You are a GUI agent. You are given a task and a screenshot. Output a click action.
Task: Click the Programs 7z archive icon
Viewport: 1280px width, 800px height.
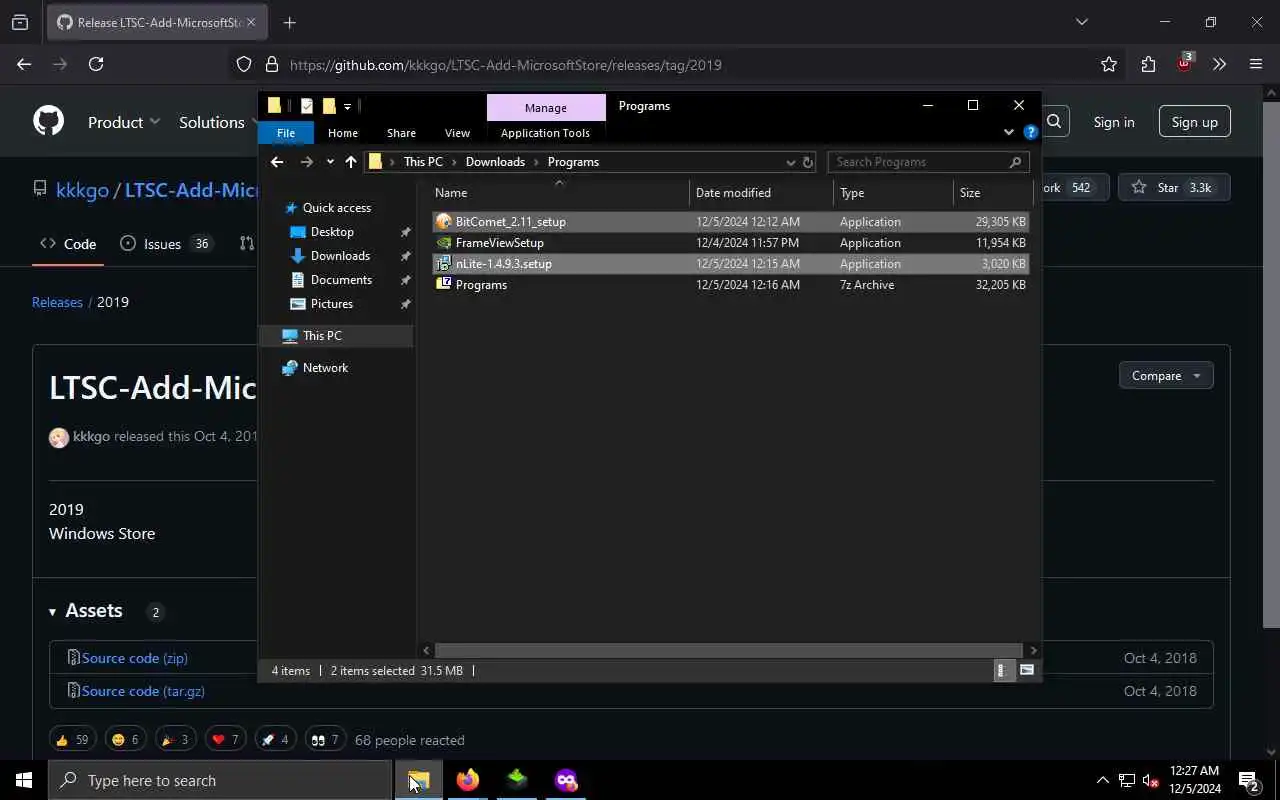(x=444, y=284)
